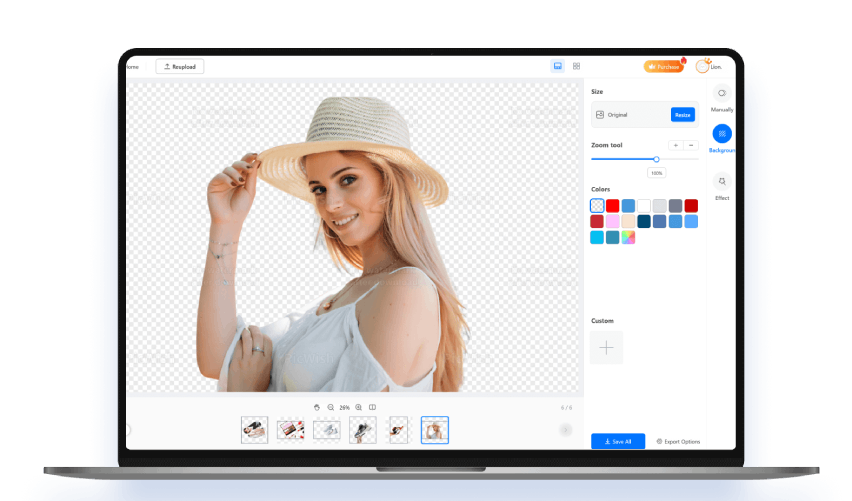
Task: Click the Reupload button
Action: [x=180, y=67]
